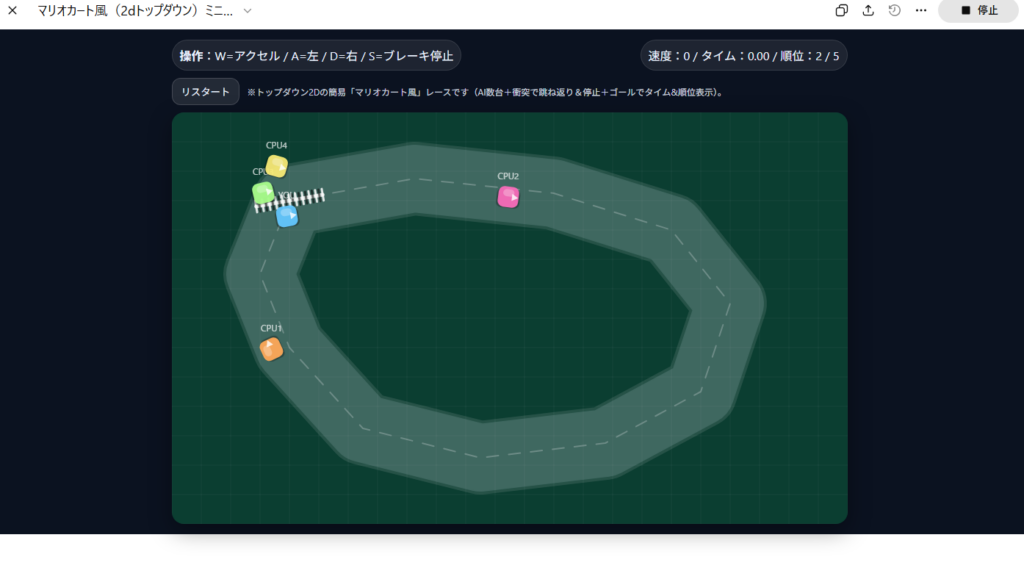Viewport: 1024px width, 568px height.
Task: Open the version history icon
Action: coord(894,10)
